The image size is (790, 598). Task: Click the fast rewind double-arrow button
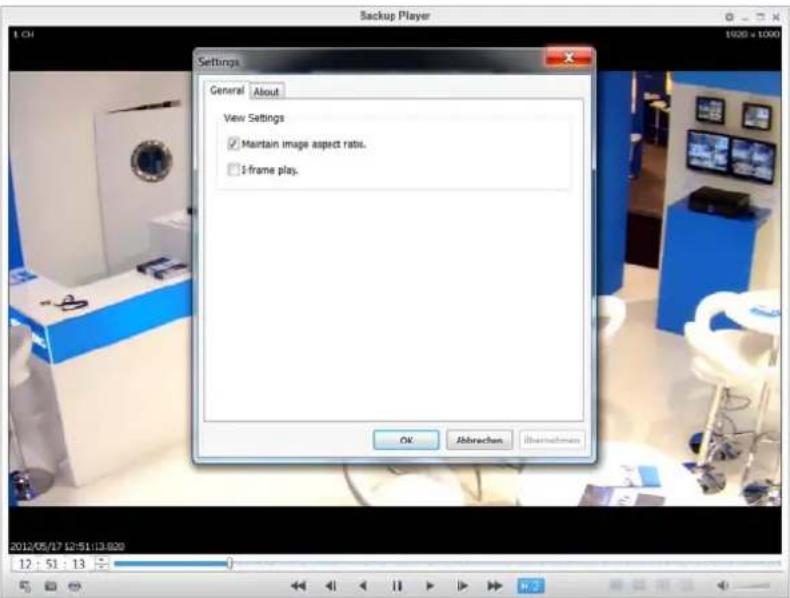pos(298,586)
